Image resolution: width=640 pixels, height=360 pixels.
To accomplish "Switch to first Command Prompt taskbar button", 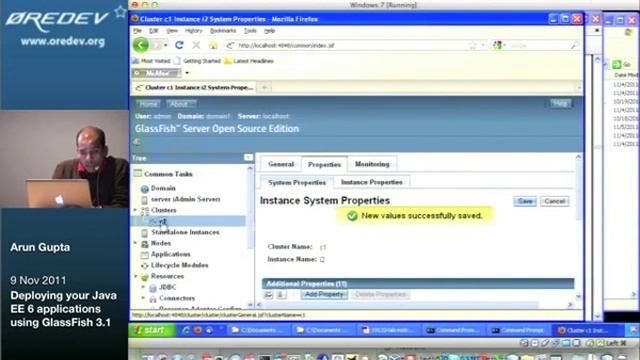I will (453, 330).
